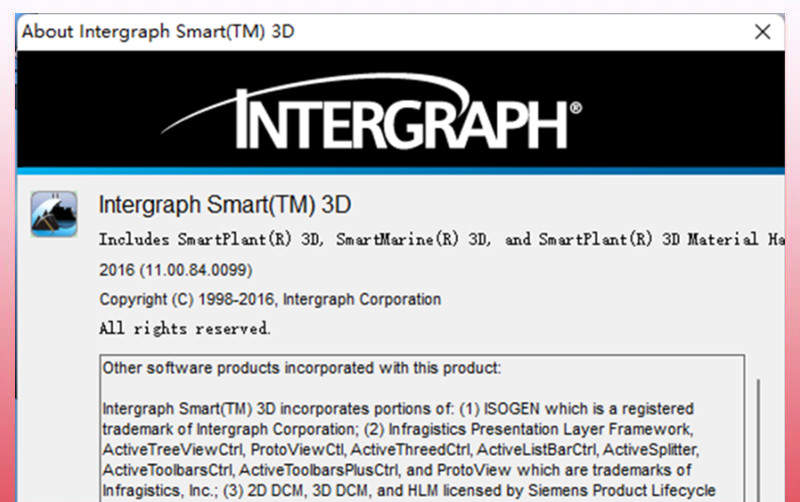Click the 'All rights reserved.' text
800x502 pixels.
pyautogui.click(x=184, y=328)
